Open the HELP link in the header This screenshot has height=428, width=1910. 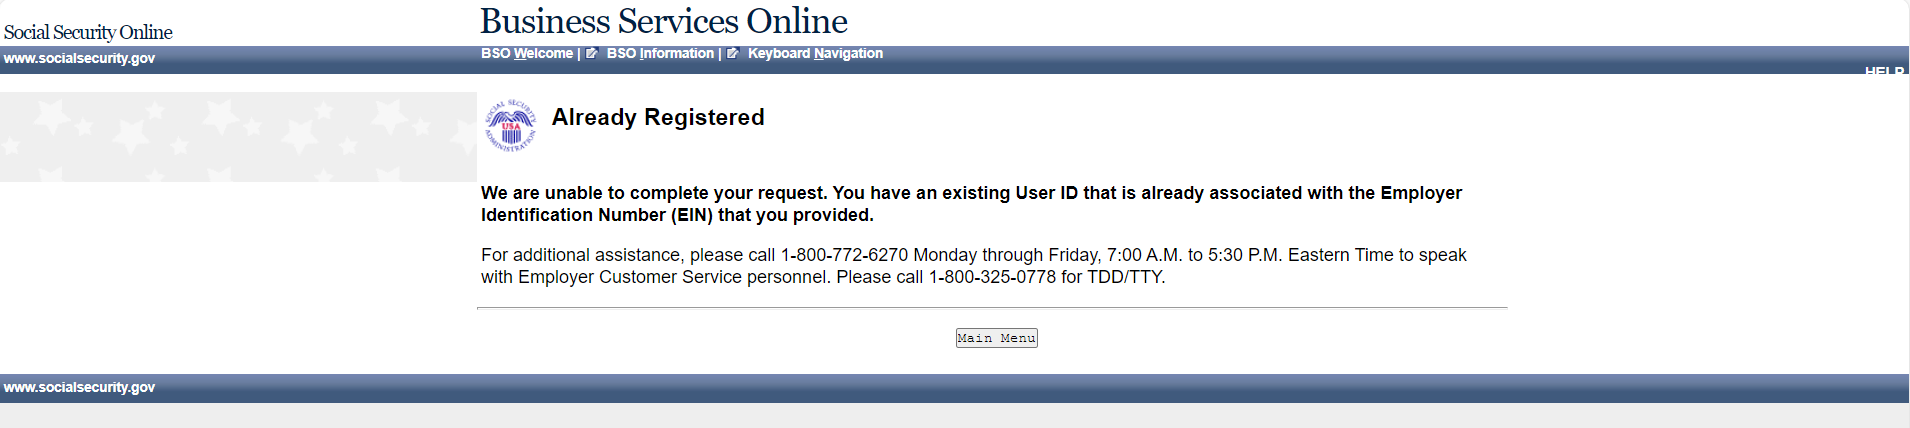tap(1884, 72)
